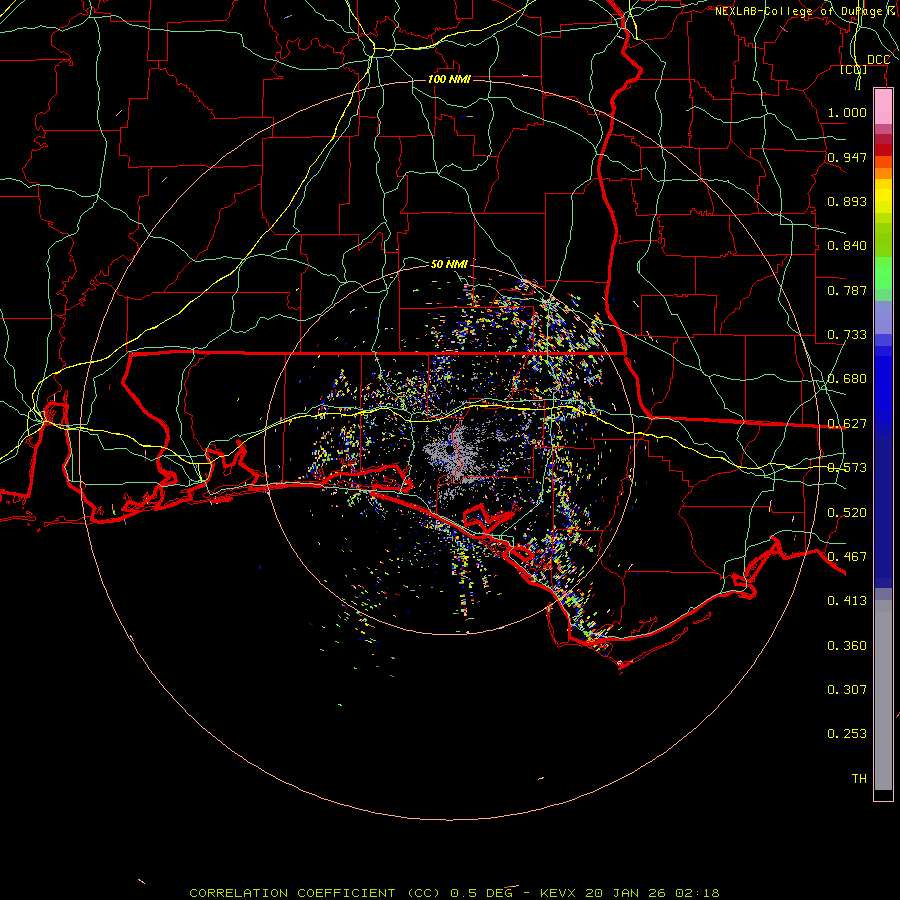Click the 0.360 color scale label
Viewport: 900px width, 900px height.
pos(847,645)
